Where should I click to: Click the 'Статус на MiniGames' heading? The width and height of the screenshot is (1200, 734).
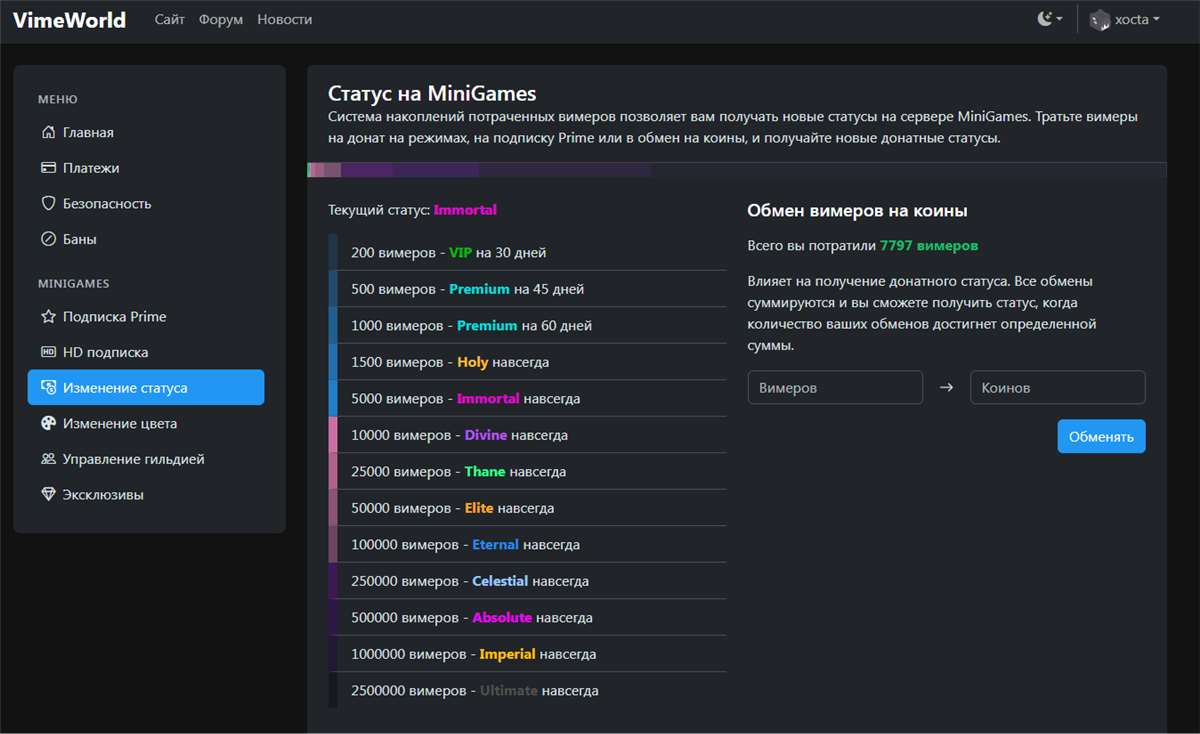point(432,94)
